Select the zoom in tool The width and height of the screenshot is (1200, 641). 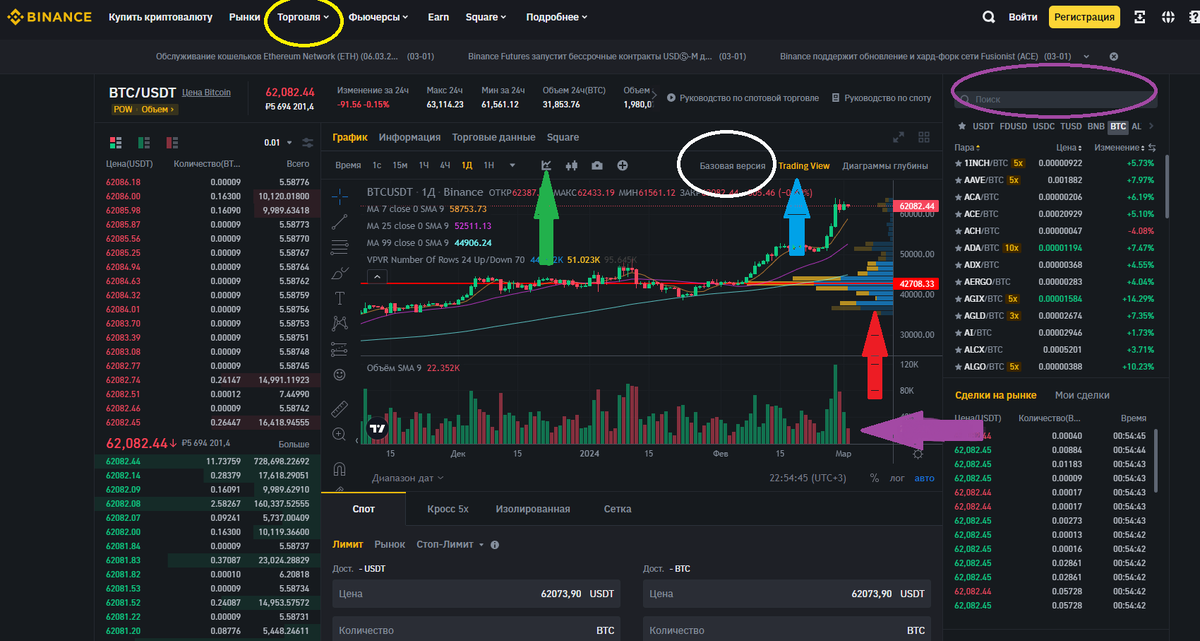point(340,434)
